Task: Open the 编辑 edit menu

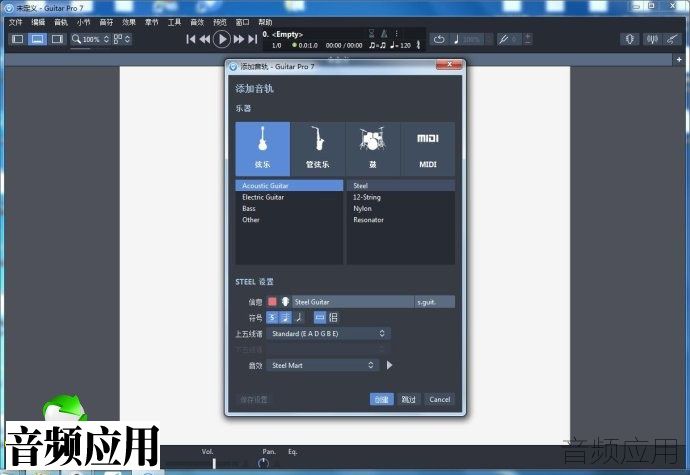Action: coord(38,22)
